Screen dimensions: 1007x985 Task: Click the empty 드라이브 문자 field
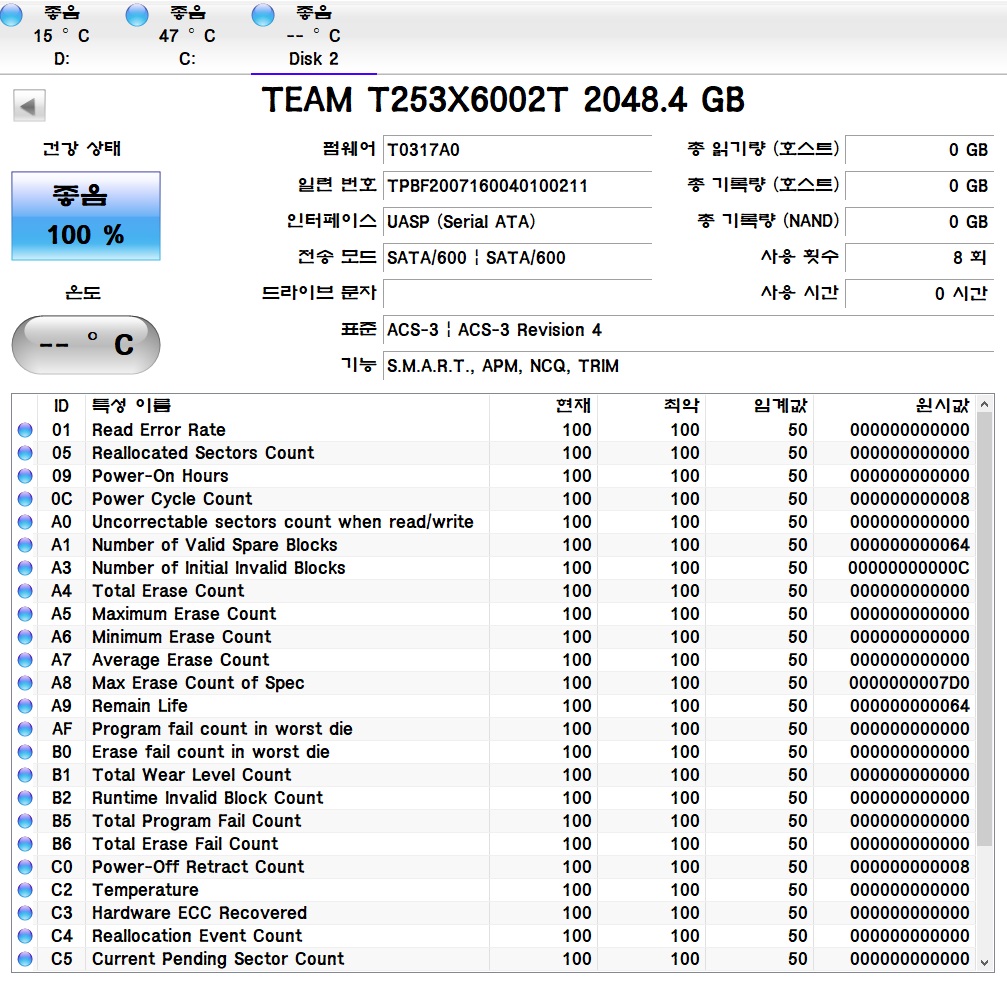518,294
